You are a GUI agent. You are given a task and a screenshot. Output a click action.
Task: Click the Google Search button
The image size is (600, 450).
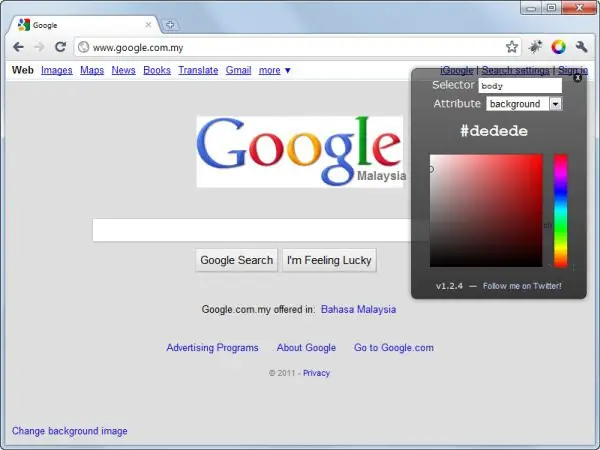point(236,260)
